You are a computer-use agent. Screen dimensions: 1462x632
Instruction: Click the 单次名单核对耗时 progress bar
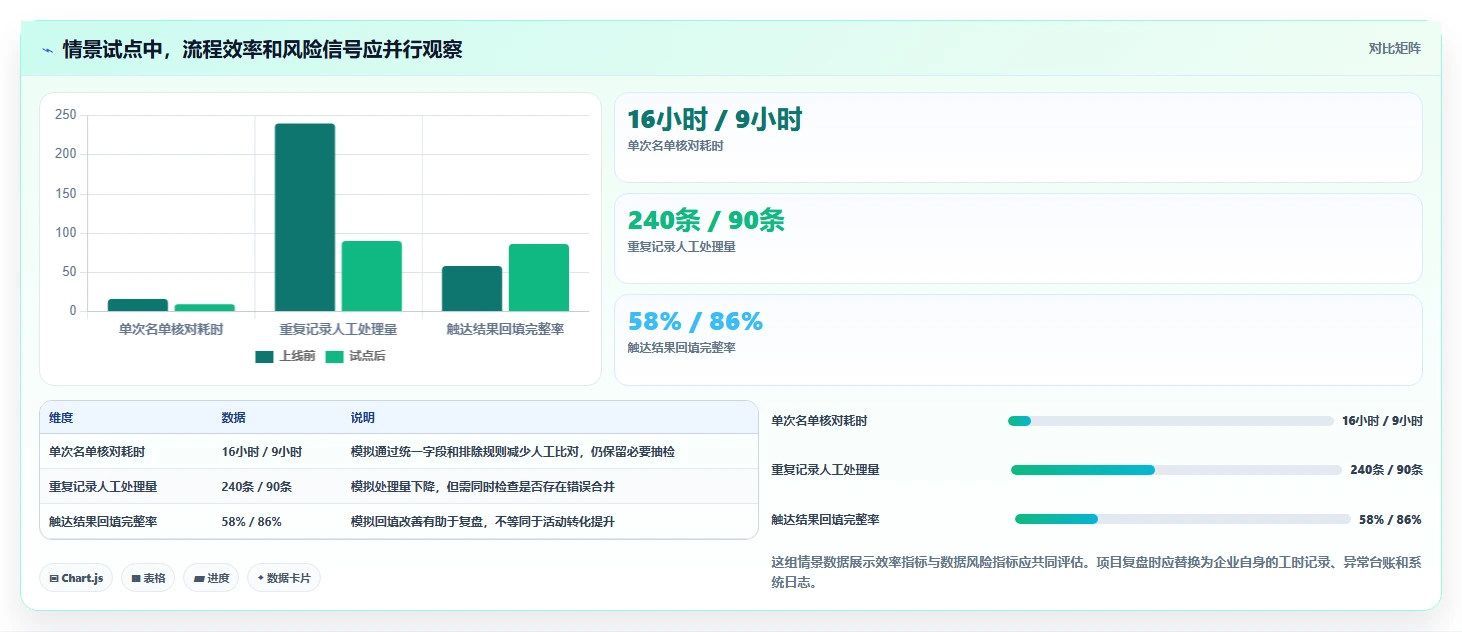click(1171, 421)
